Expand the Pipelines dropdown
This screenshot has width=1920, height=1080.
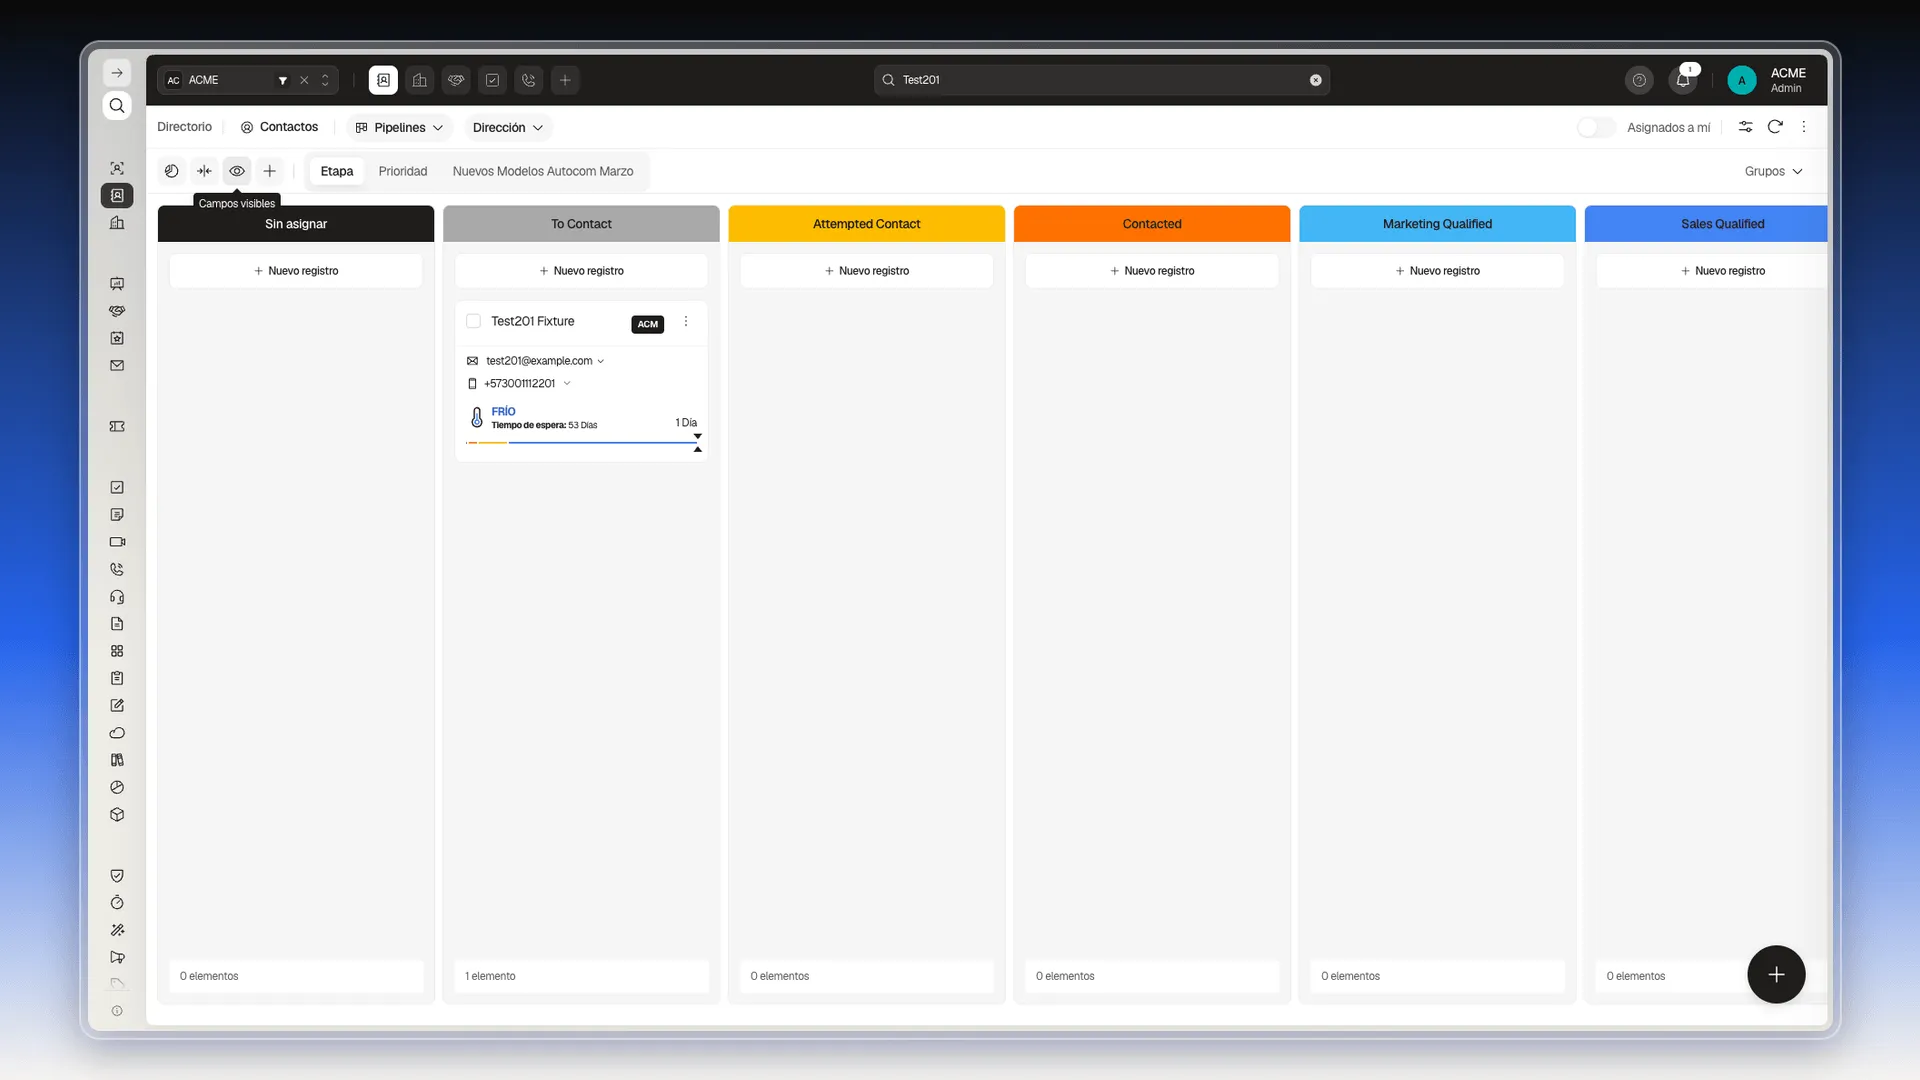[399, 127]
